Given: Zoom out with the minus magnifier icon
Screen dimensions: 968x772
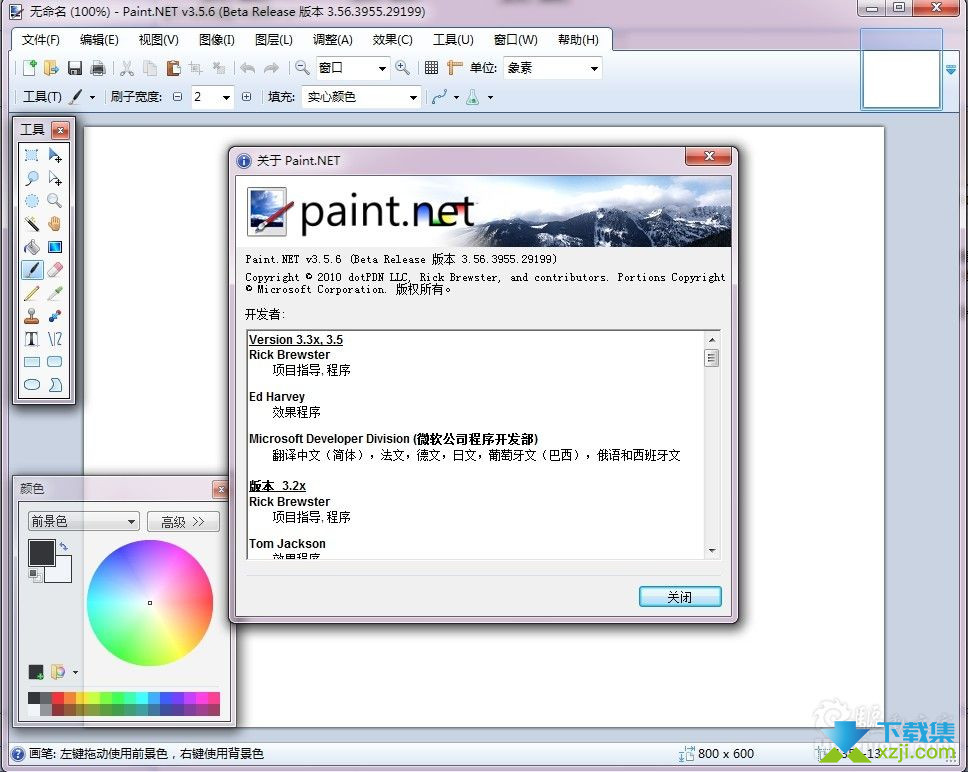Looking at the screenshot, I should tap(302, 67).
